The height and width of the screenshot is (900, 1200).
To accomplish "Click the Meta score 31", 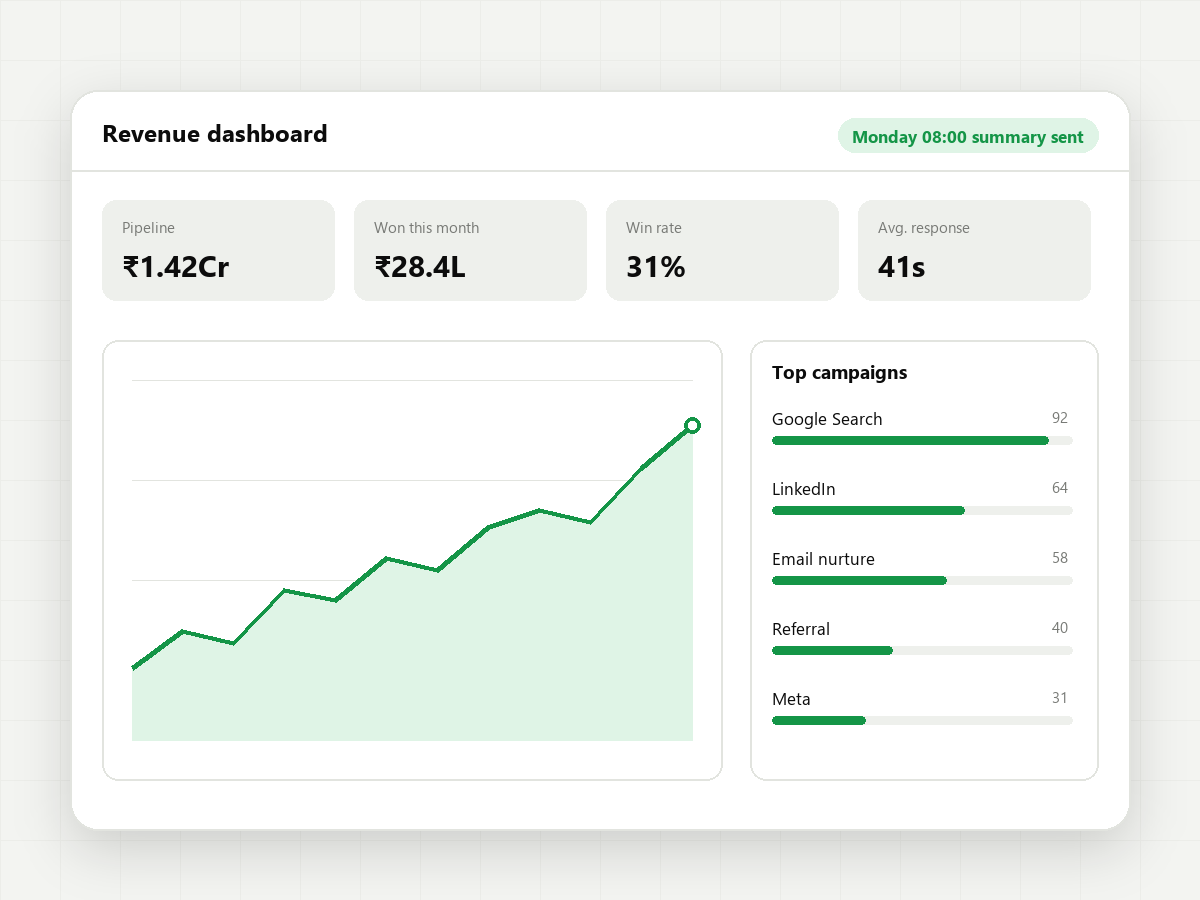I will coord(1060,698).
